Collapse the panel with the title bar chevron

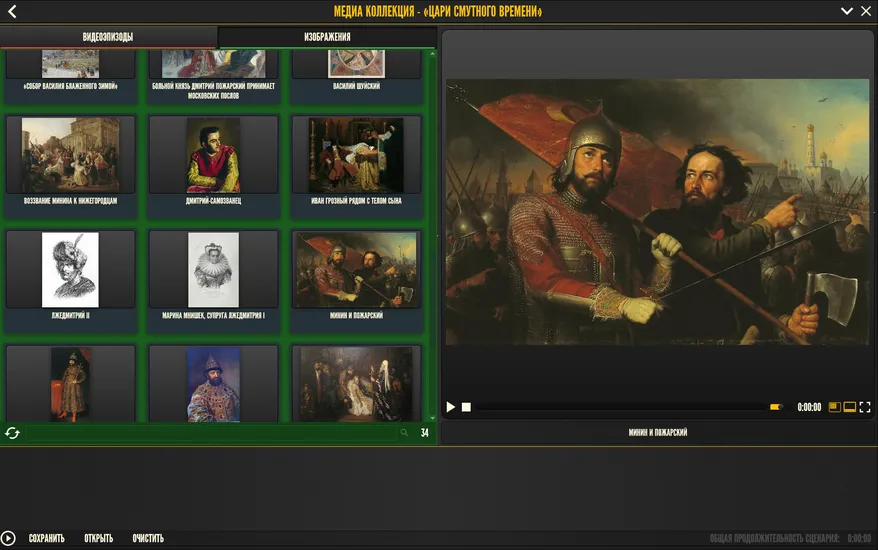(846, 11)
